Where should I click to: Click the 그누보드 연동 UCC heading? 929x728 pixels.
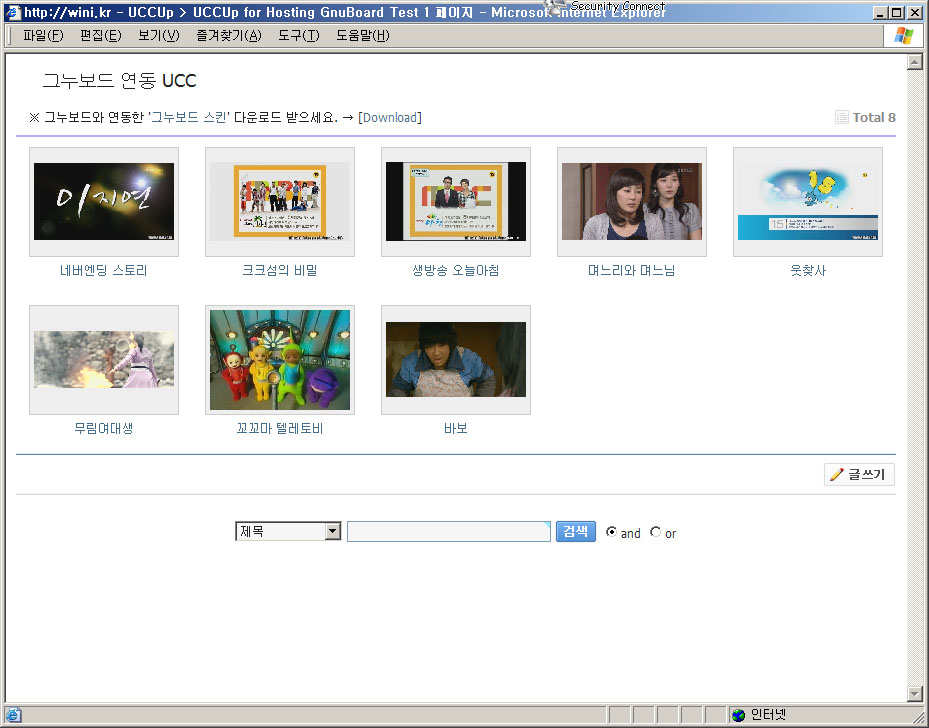[x=120, y=81]
